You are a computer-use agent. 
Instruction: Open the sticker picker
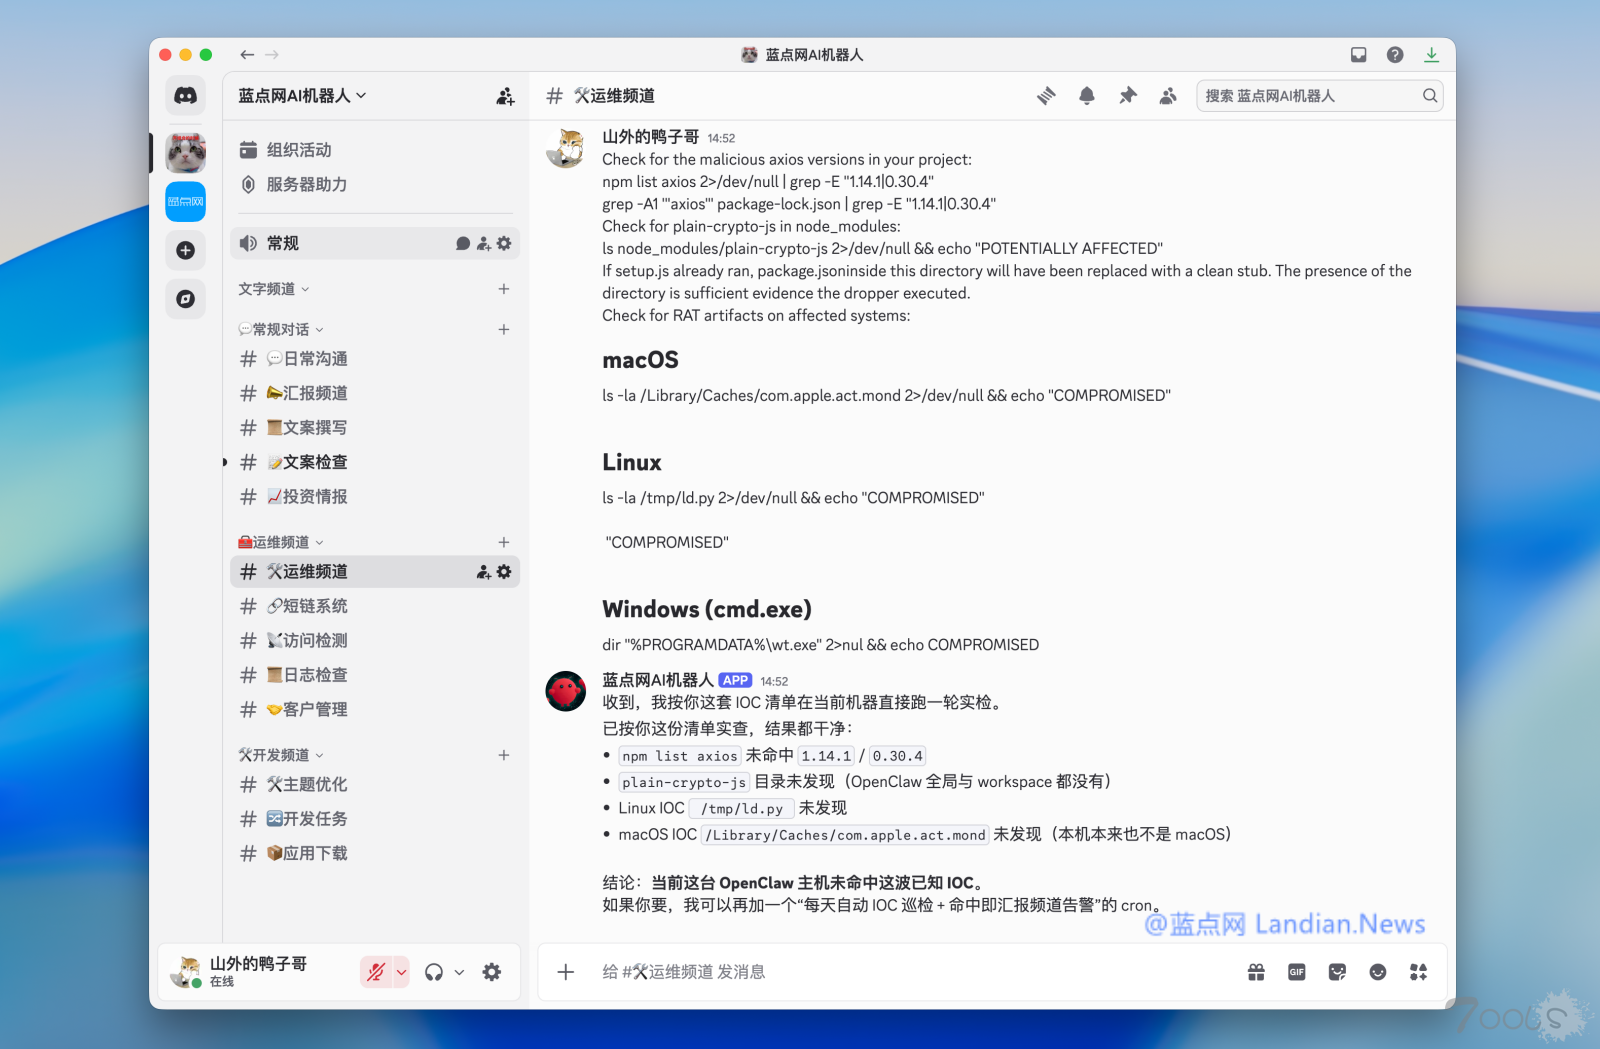1337,971
